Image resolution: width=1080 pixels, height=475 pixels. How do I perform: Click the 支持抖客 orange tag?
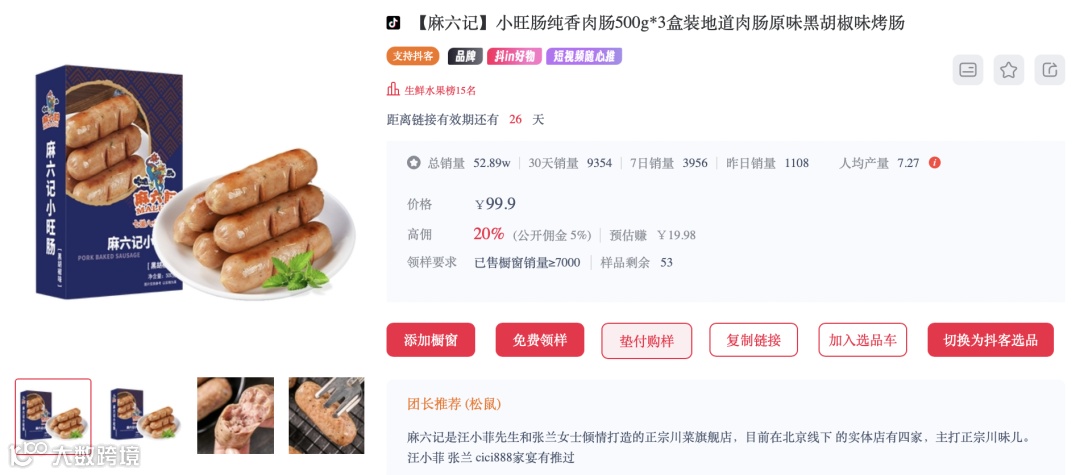413,56
